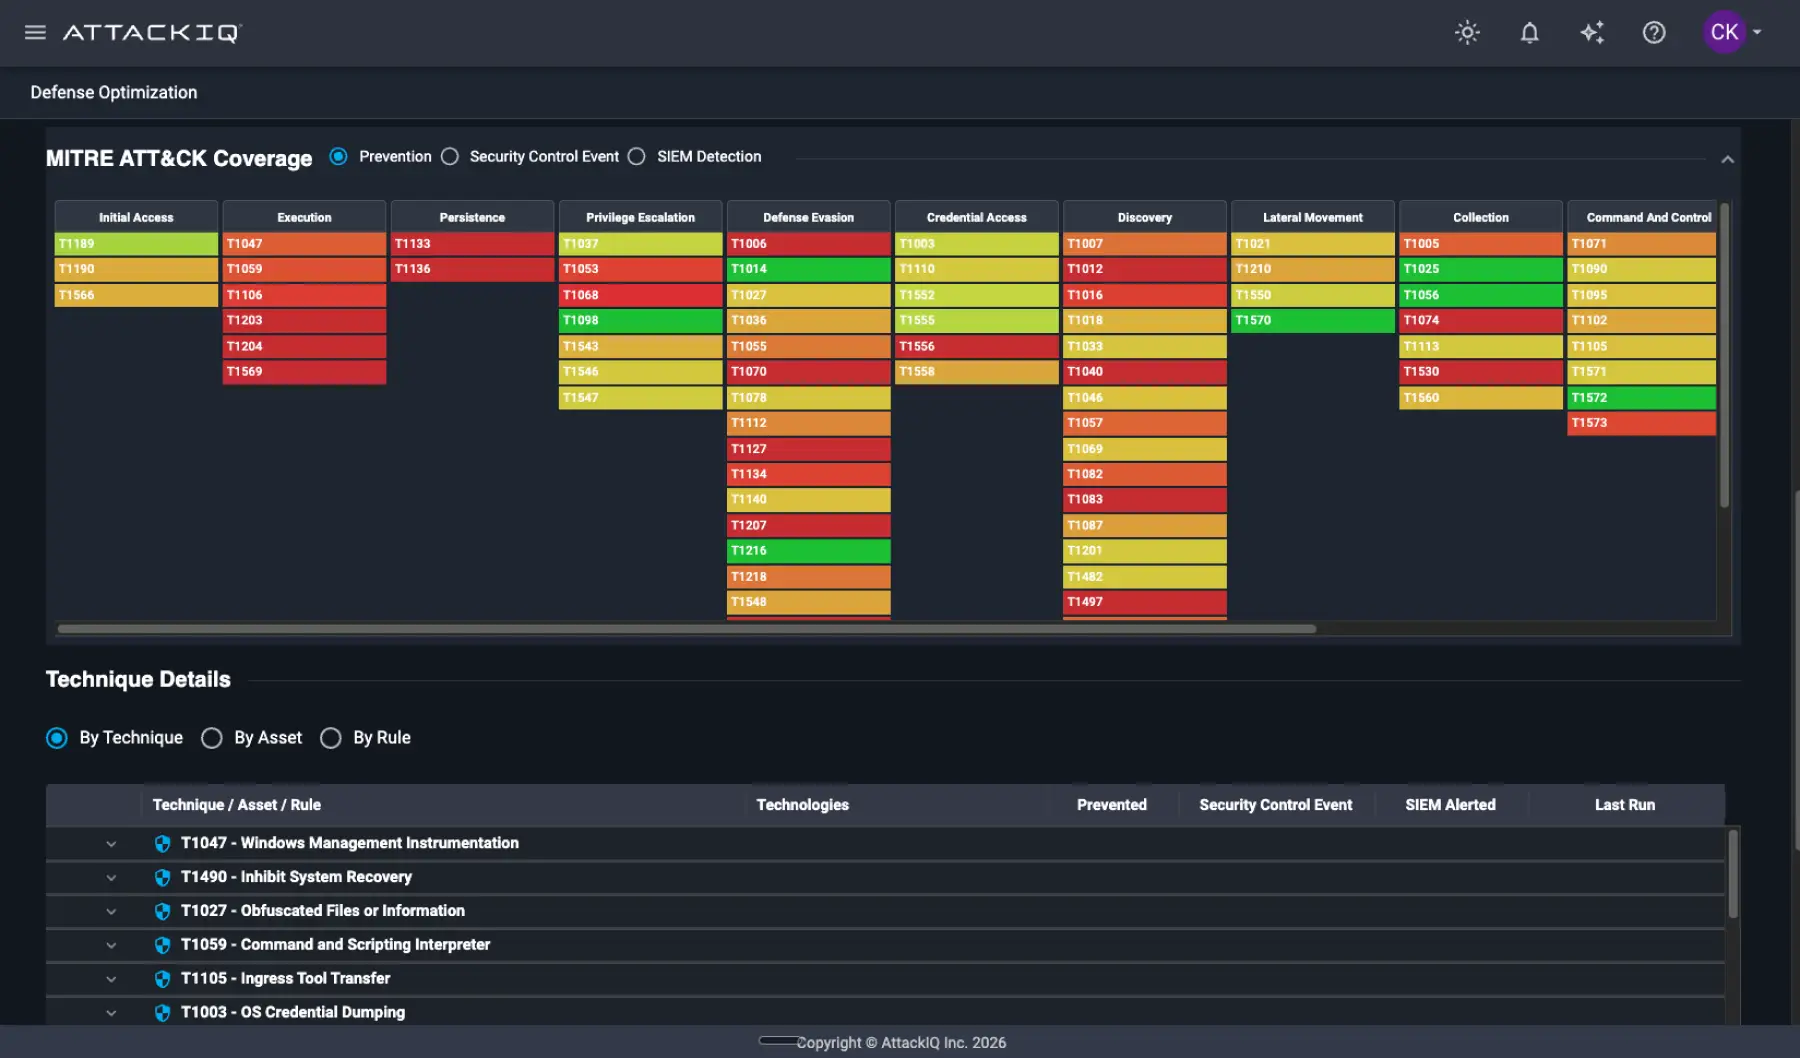This screenshot has height=1058, width=1800.
Task: Open the help question mark icon
Action: pos(1654,32)
